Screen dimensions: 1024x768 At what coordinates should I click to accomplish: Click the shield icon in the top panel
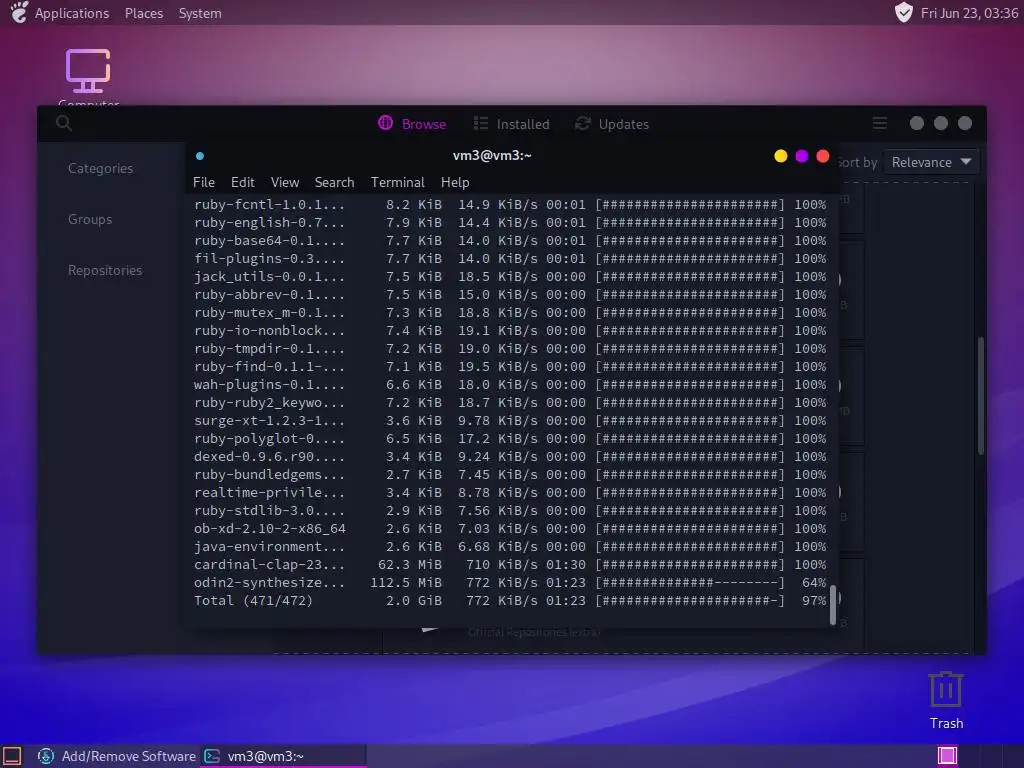(x=904, y=12)
